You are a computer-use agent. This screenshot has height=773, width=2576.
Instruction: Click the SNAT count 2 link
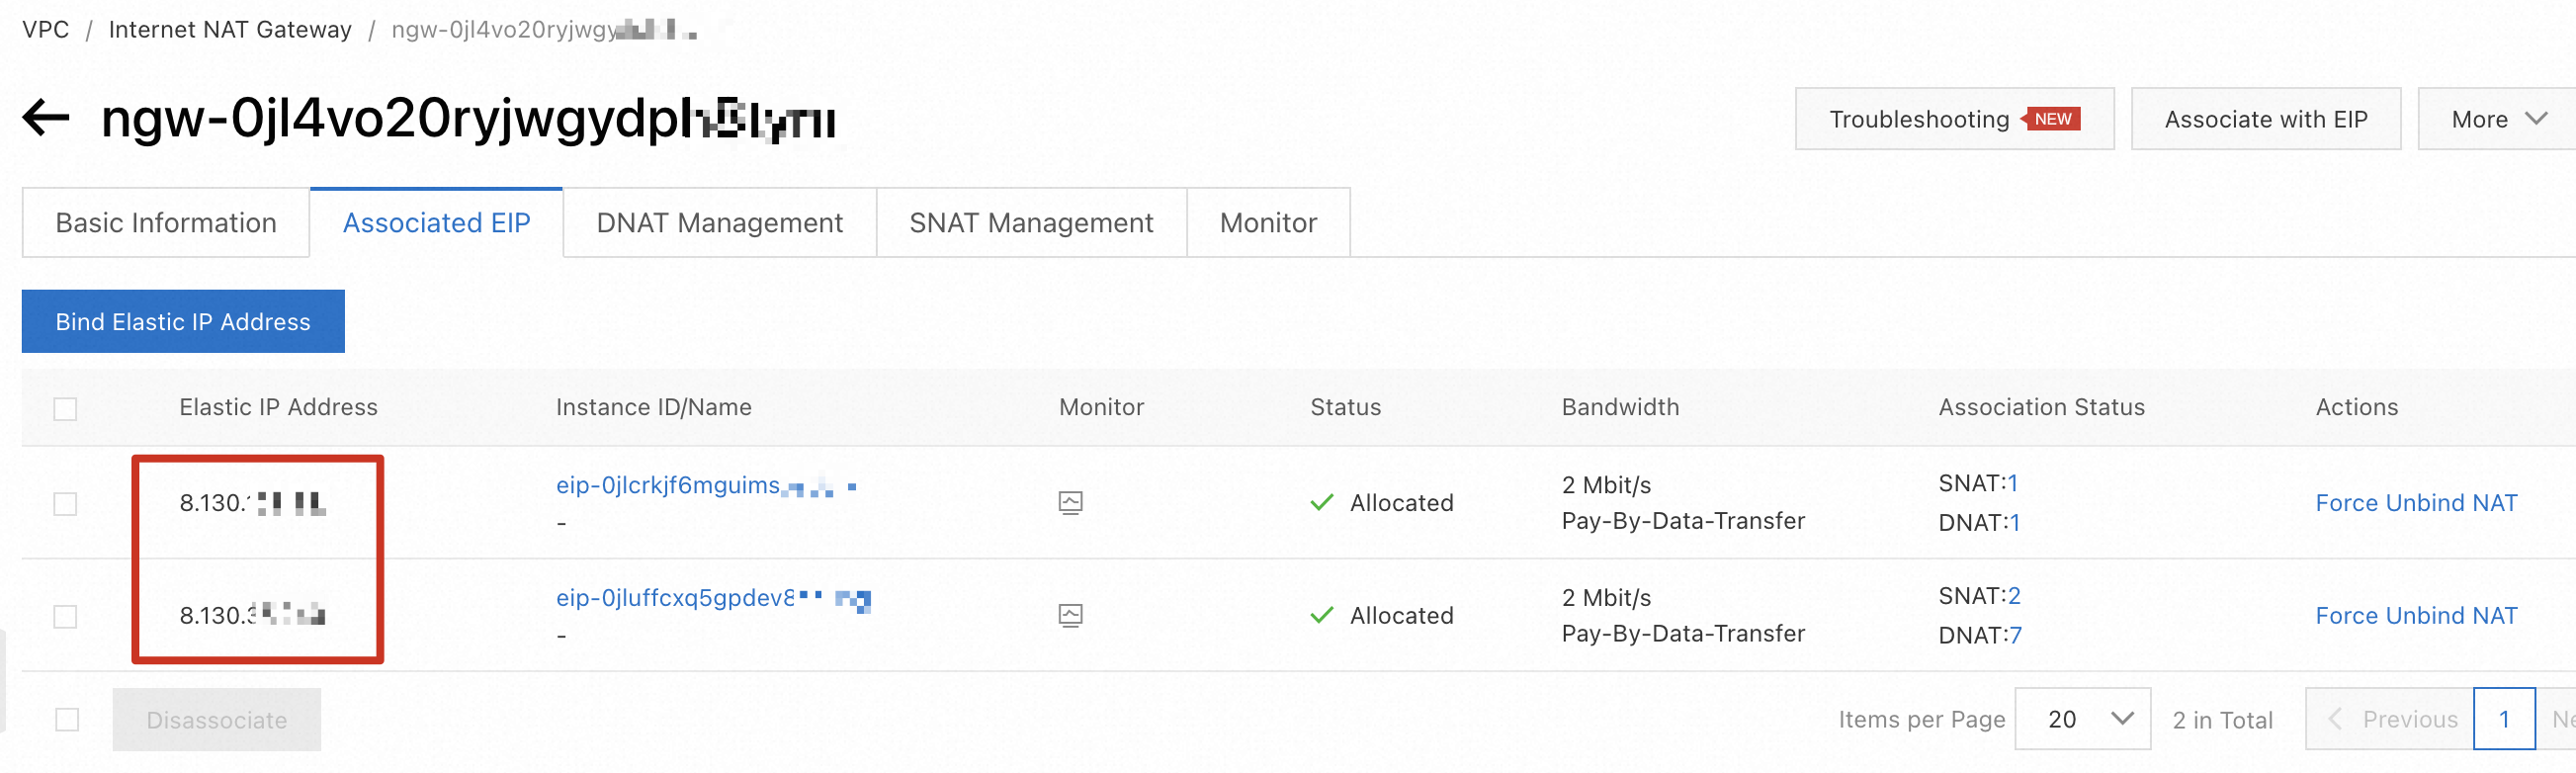[2014, 597]
